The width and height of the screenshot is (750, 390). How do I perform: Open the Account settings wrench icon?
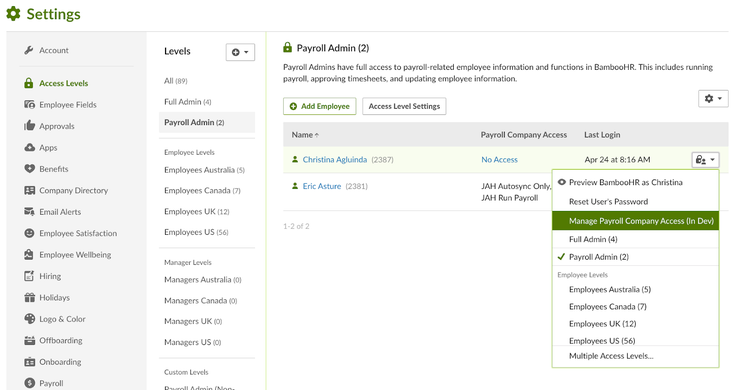click(29, 50)
